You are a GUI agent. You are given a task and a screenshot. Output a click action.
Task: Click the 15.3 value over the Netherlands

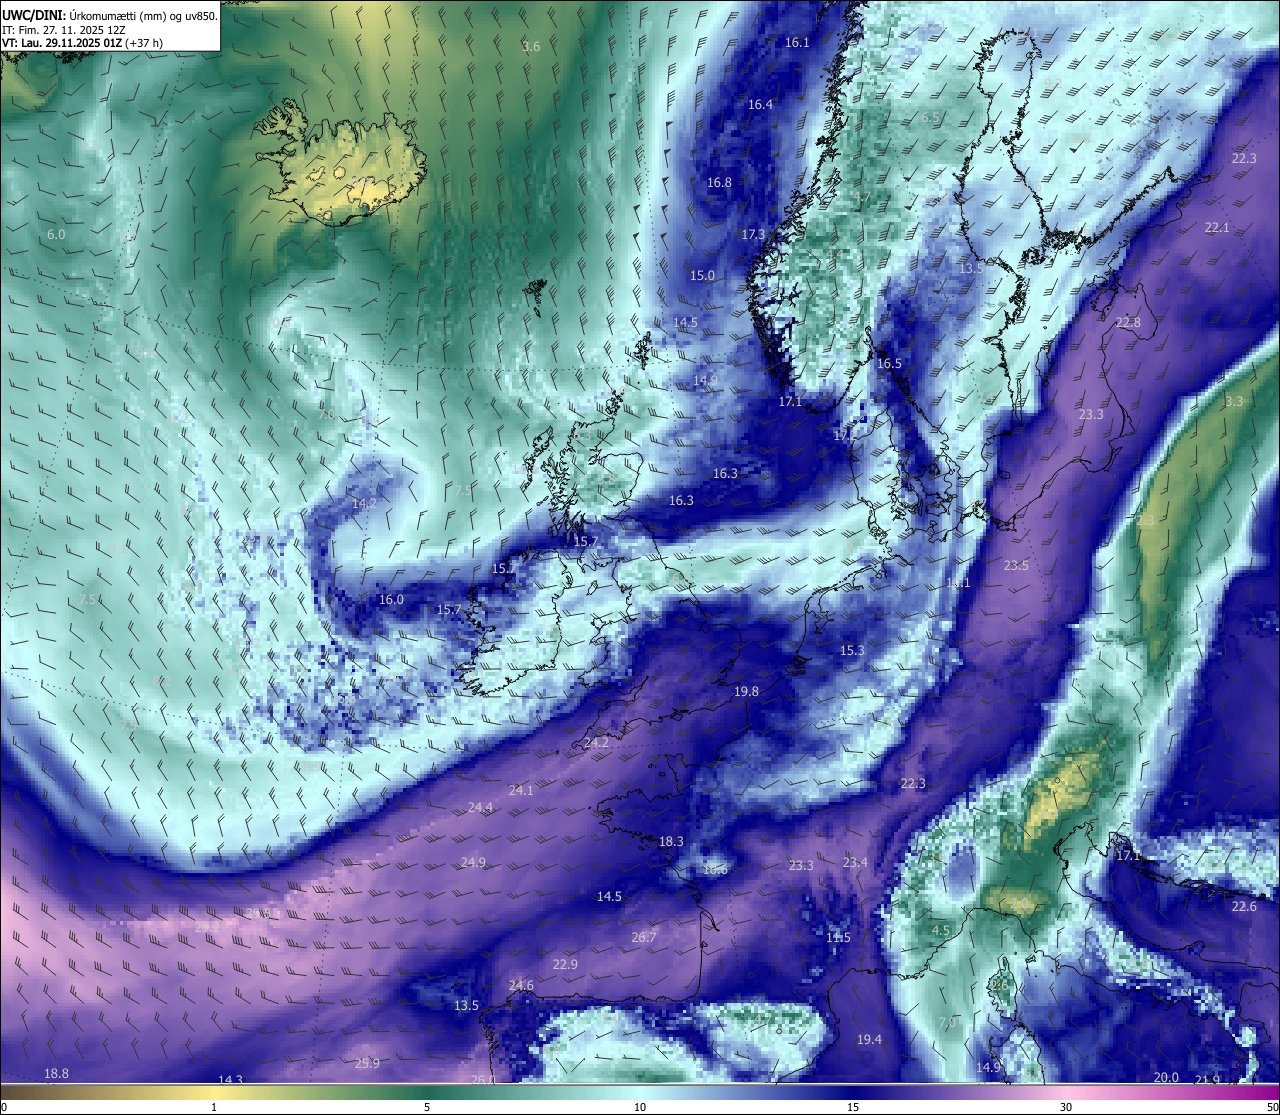(852, 651)
